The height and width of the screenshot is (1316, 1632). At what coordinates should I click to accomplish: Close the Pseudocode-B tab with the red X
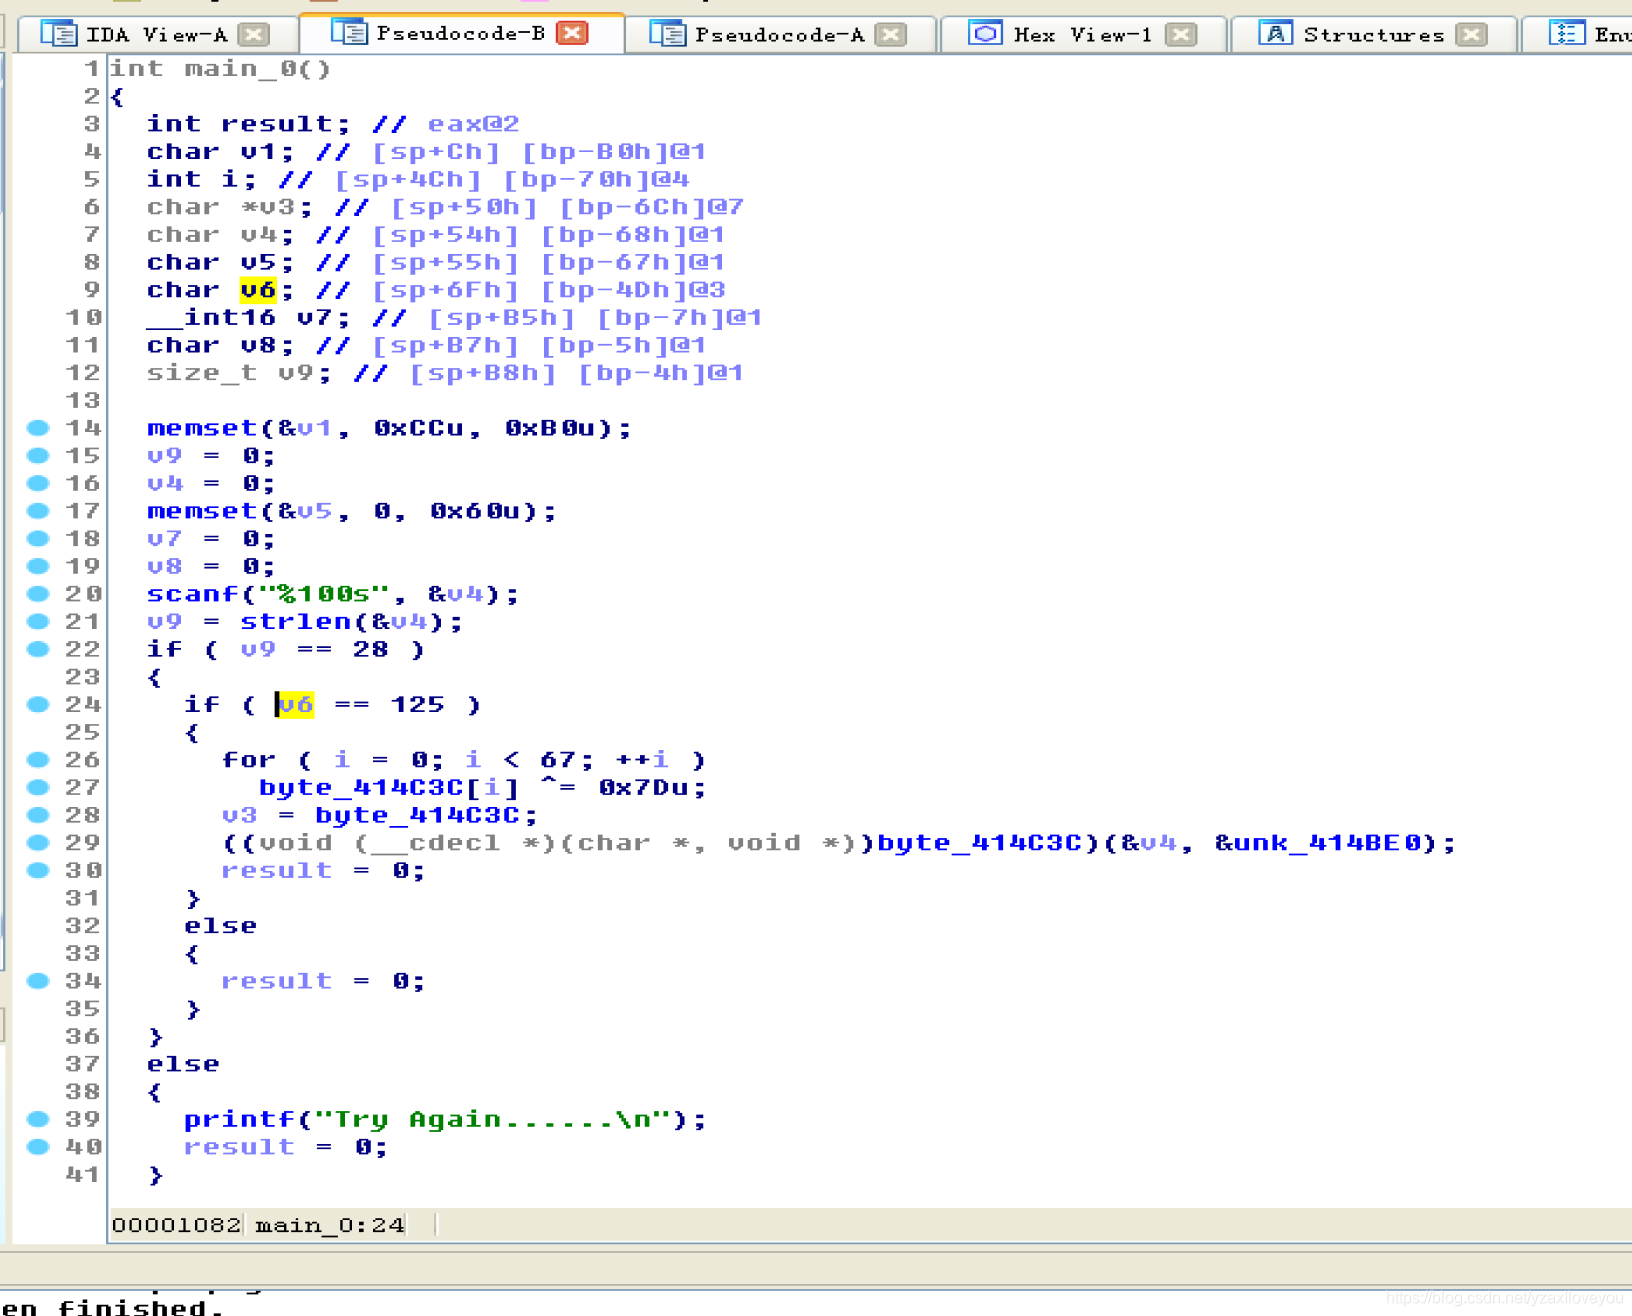(x=572, y=33)
